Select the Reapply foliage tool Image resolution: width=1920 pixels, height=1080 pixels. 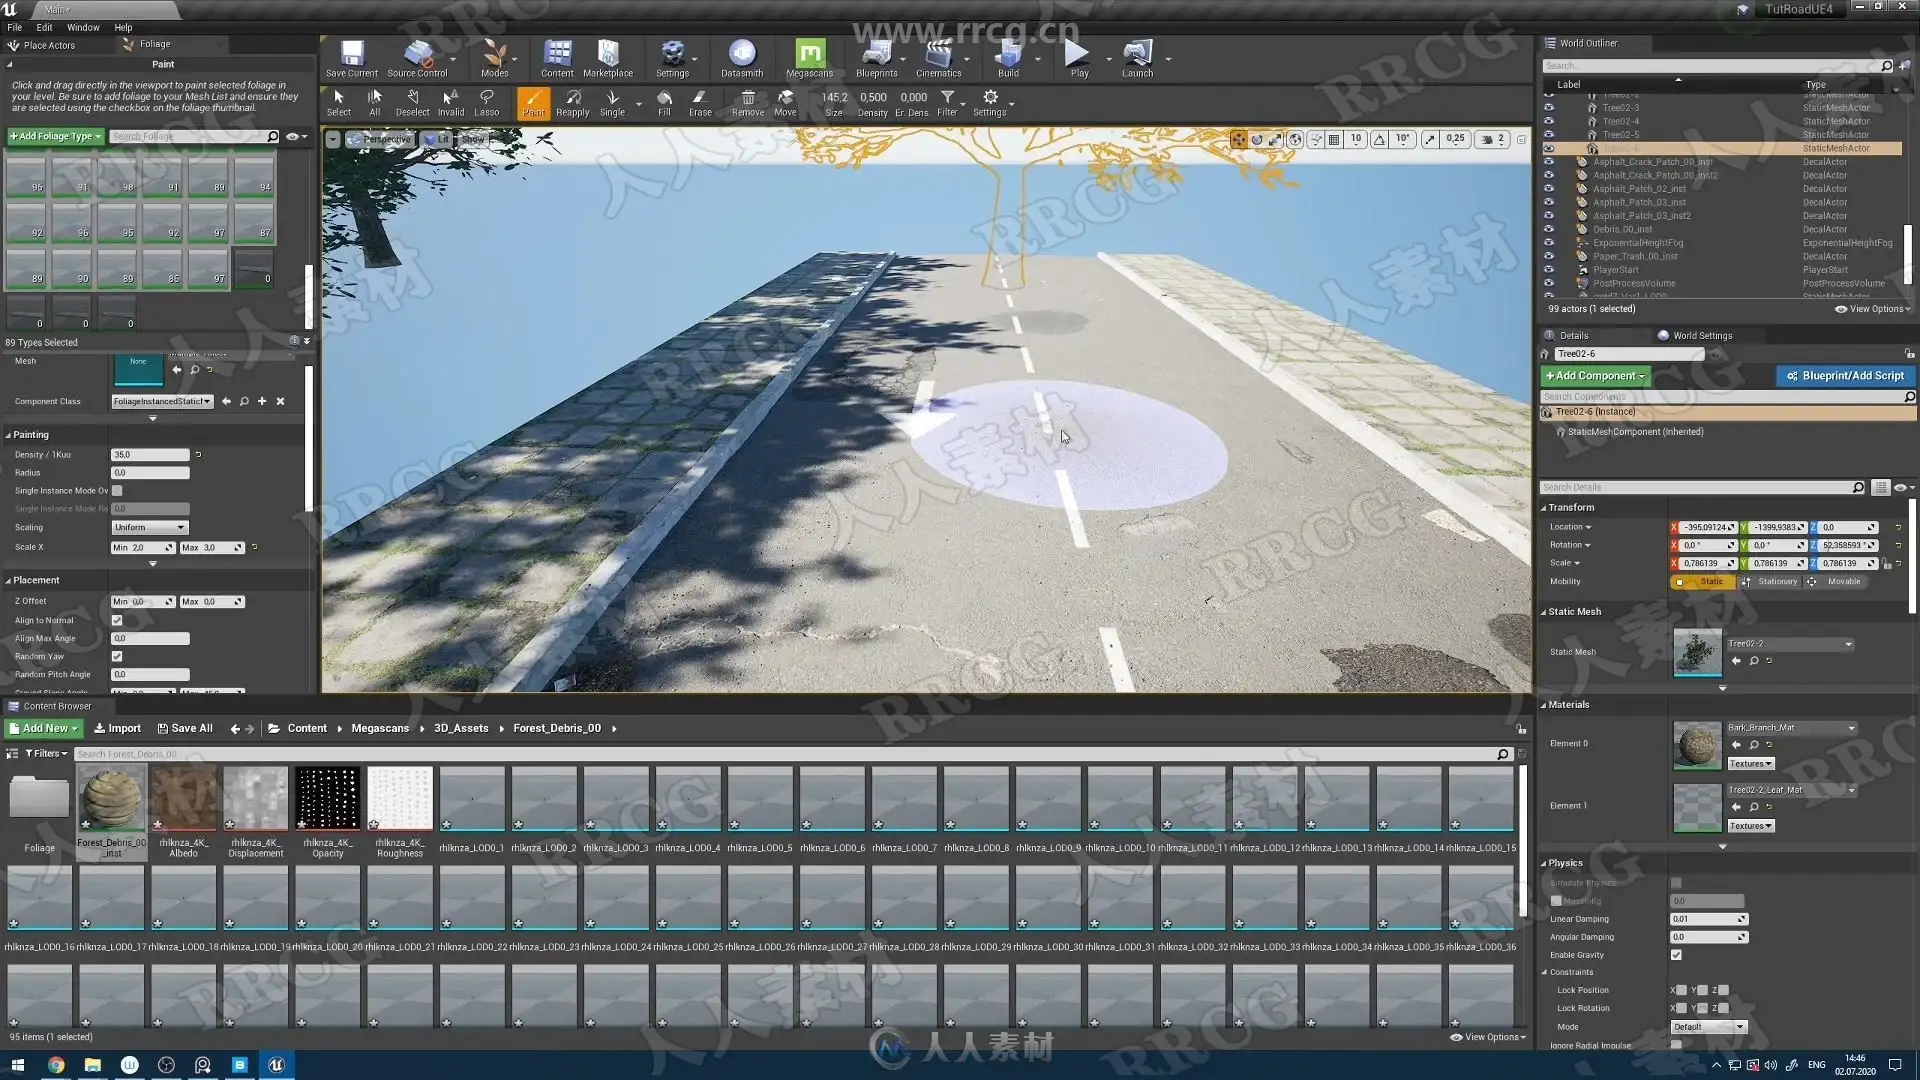coord(572,102)
